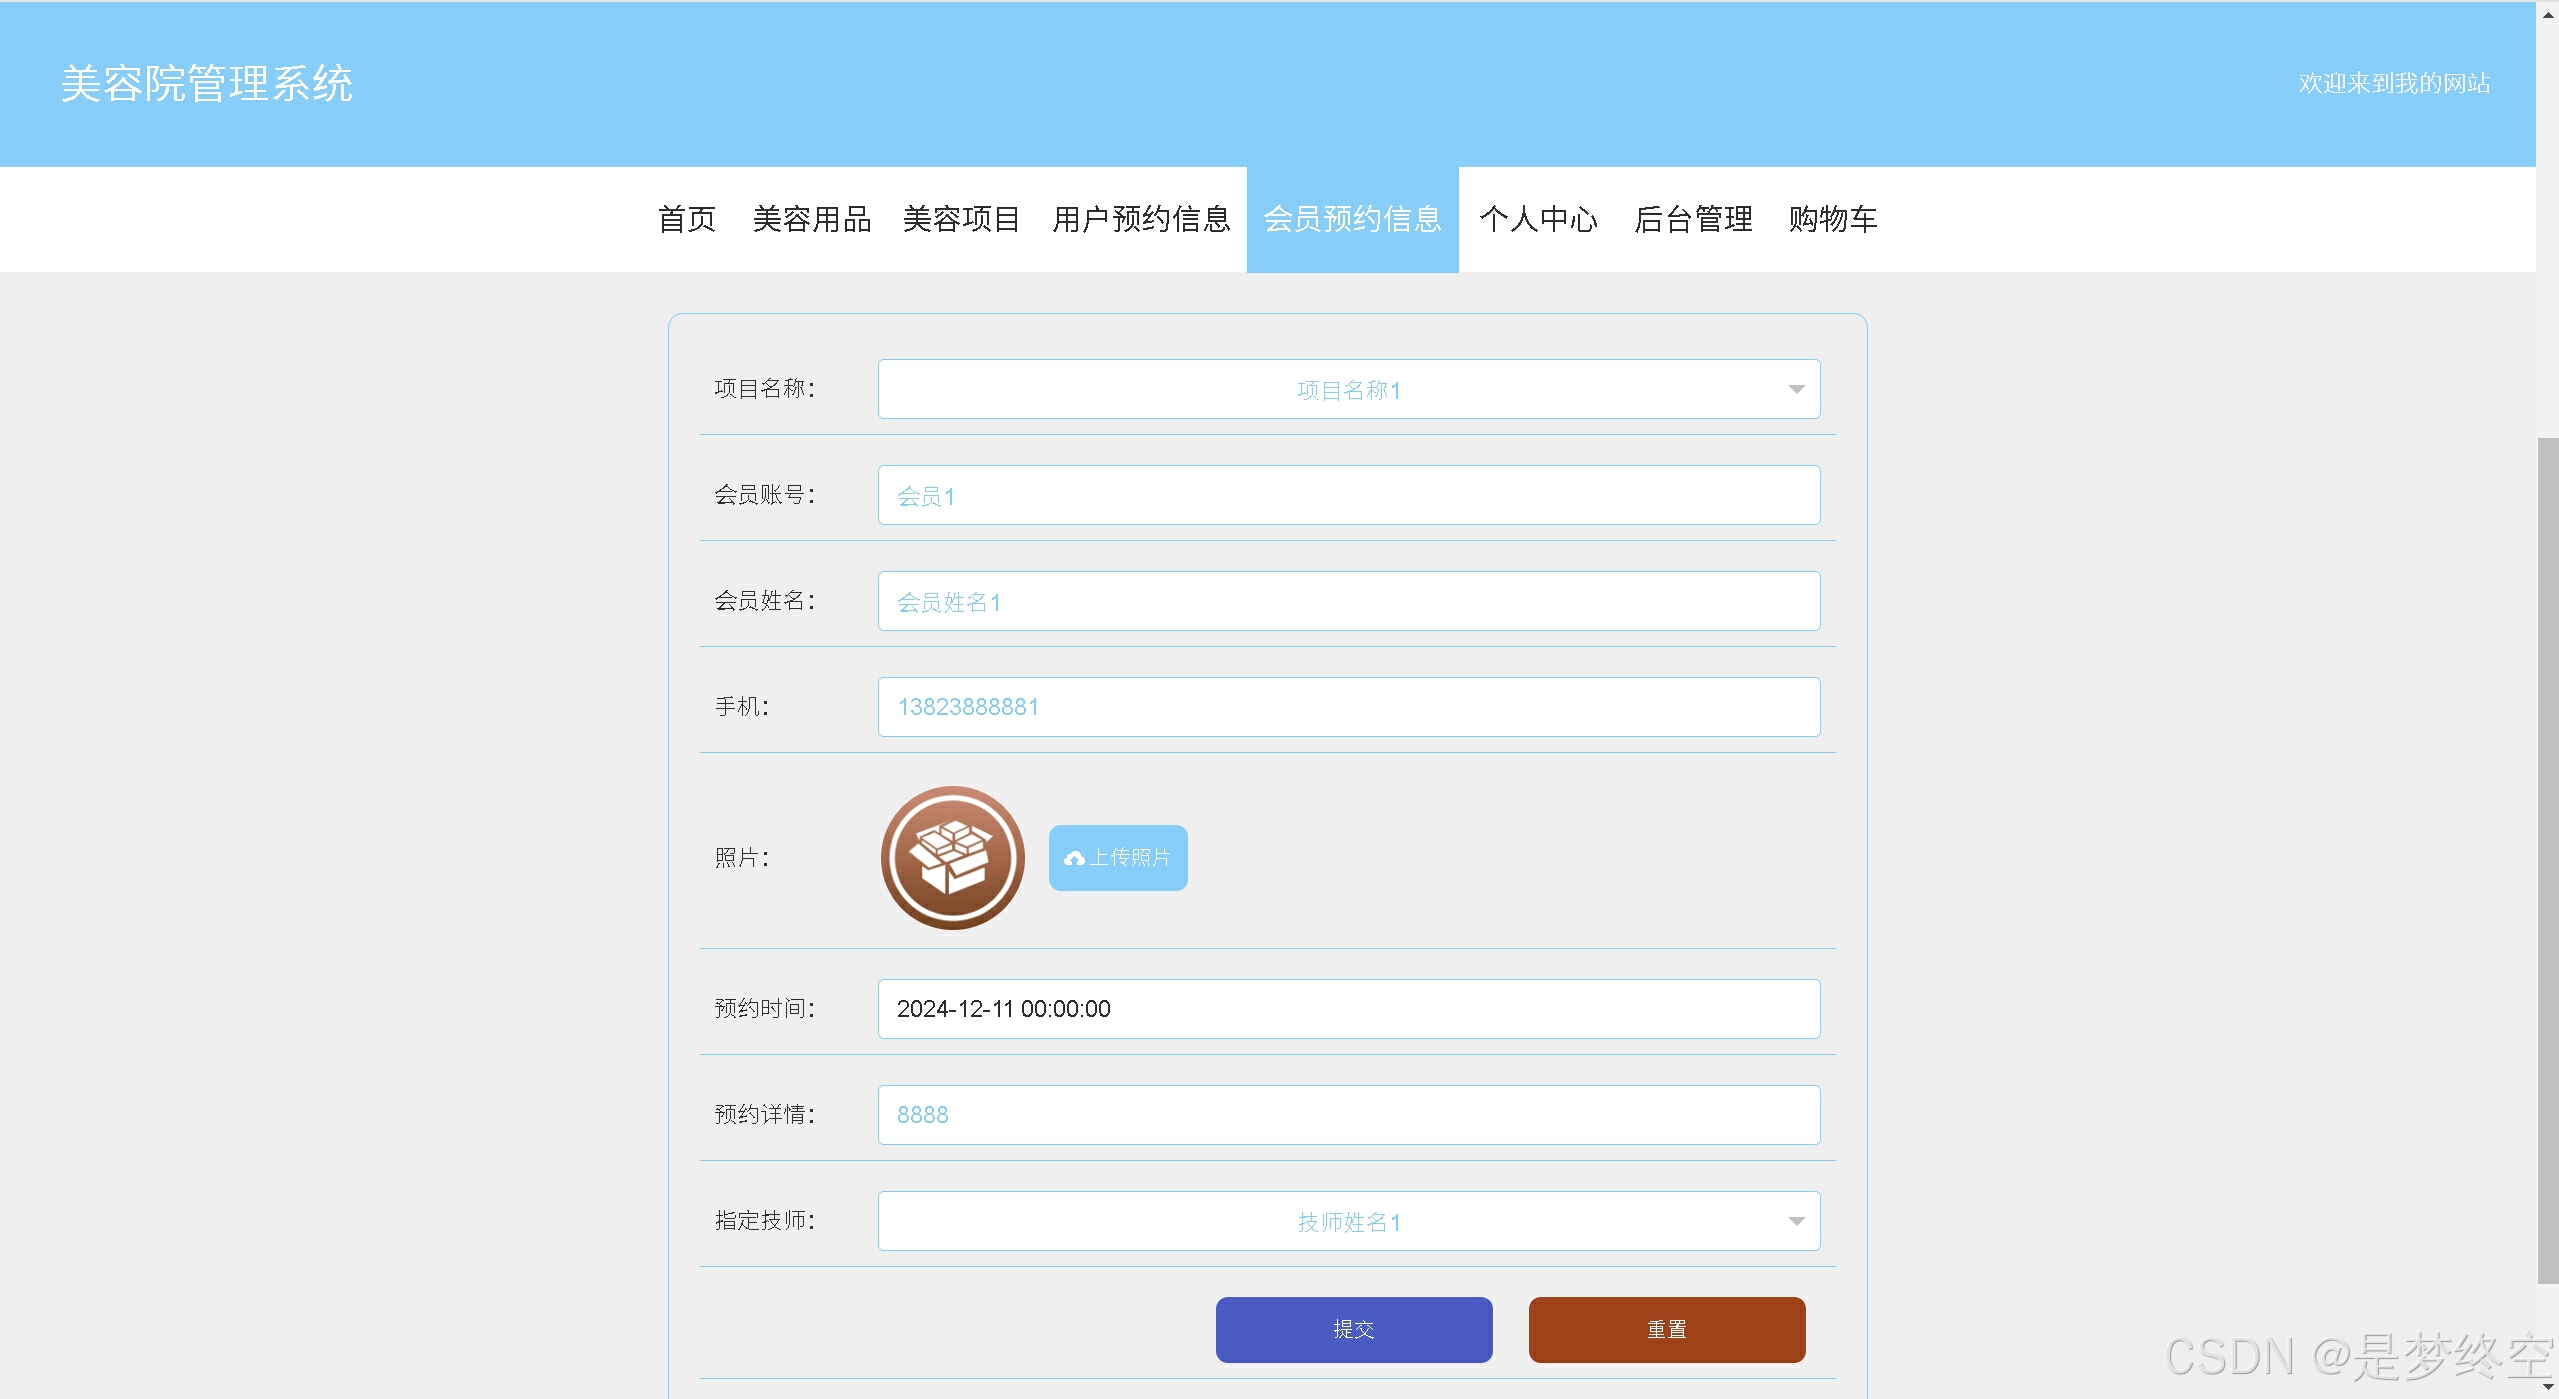Go to 美容用品 in navigation
Viewport: 2559px width, 1399px height.
[x=811, y=219]
